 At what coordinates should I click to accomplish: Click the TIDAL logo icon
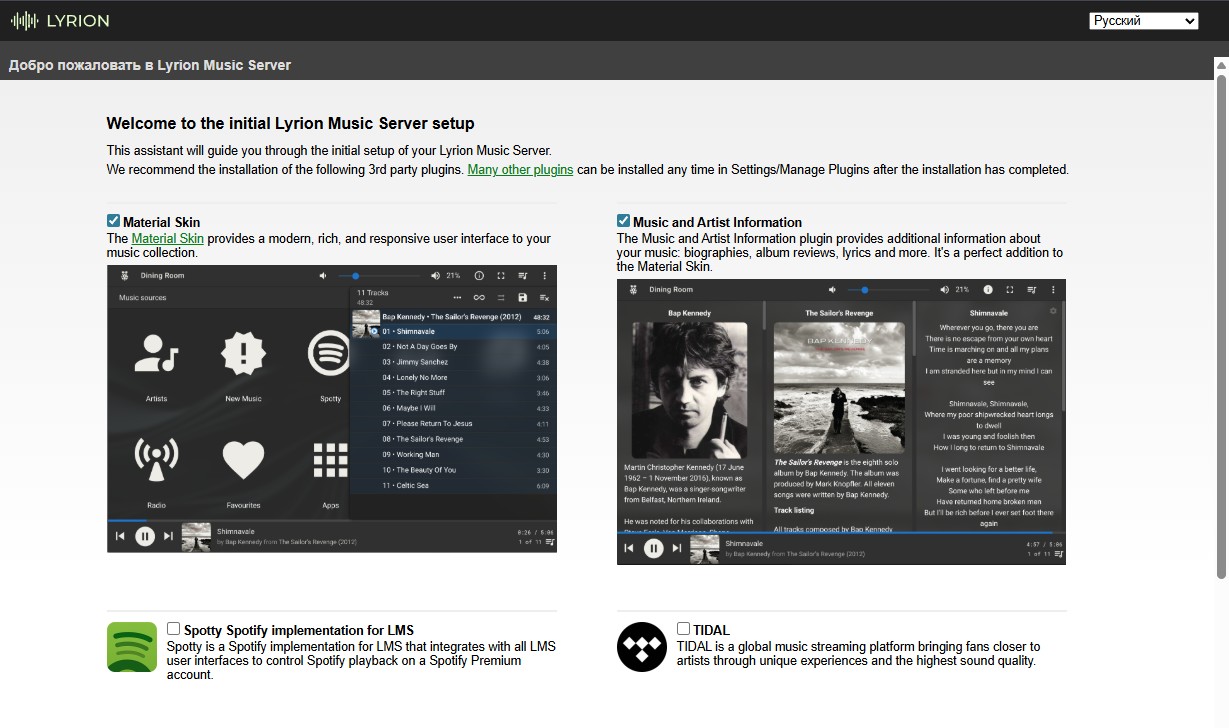pyautogui.click(x=642, y=647)
